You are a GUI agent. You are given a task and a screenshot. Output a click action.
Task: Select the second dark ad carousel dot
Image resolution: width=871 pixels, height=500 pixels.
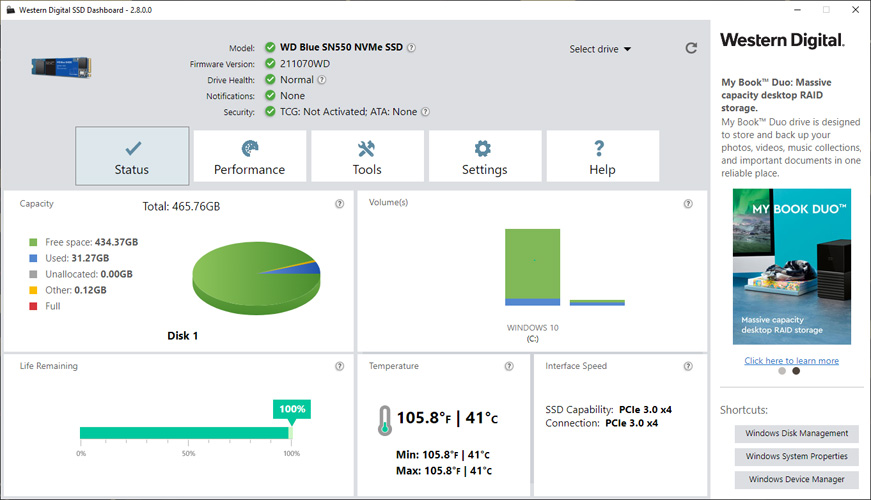coord(796,371)
